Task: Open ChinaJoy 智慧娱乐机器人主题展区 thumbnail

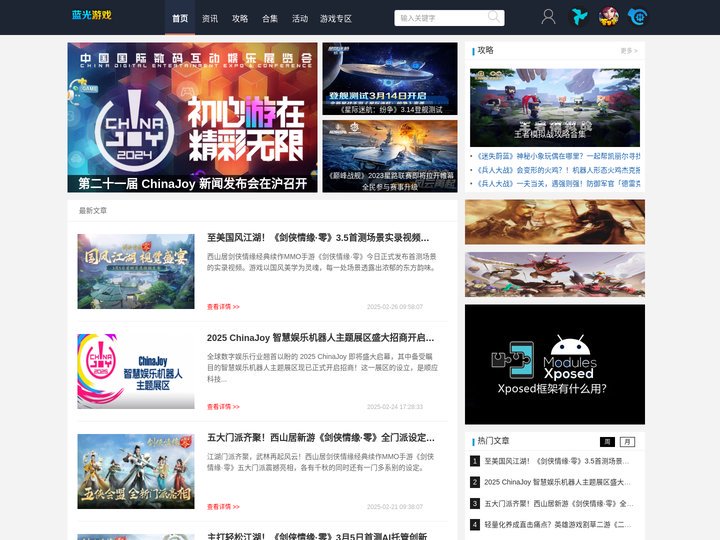Action: [x=136, y=371]
